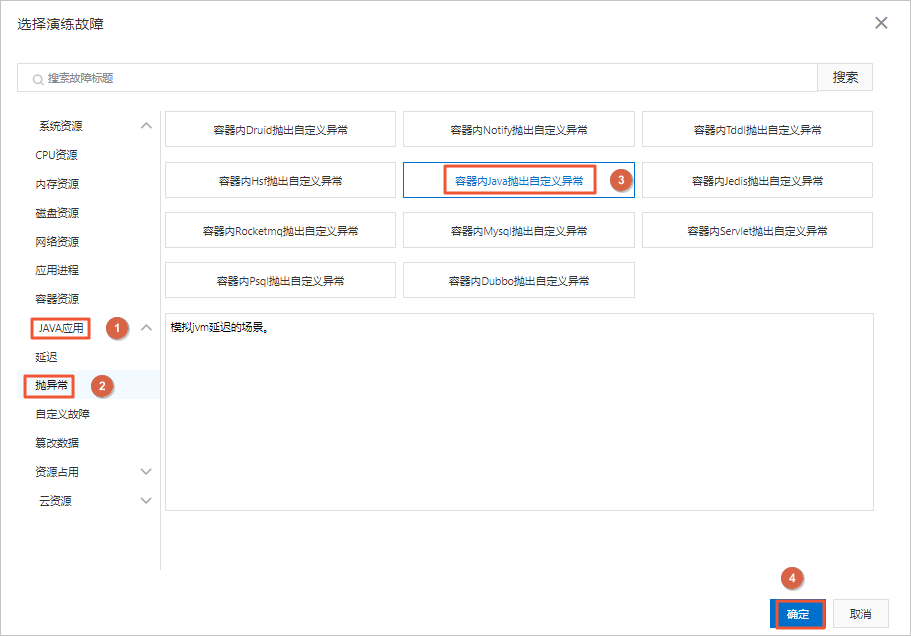Click the 模拟jvm延迟的场景 description text
The image size is (911, 636).
point(220,328)
